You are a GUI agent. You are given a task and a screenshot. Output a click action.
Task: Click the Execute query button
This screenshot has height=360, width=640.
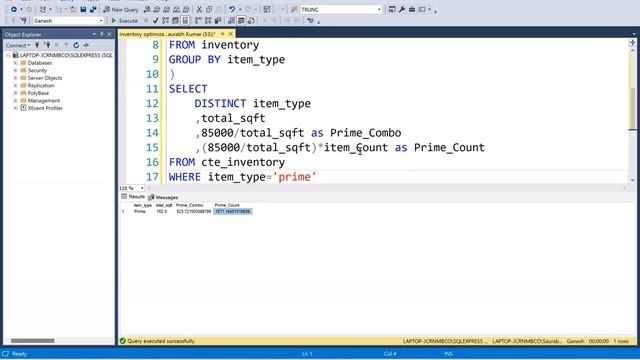[x=124, y=20]
